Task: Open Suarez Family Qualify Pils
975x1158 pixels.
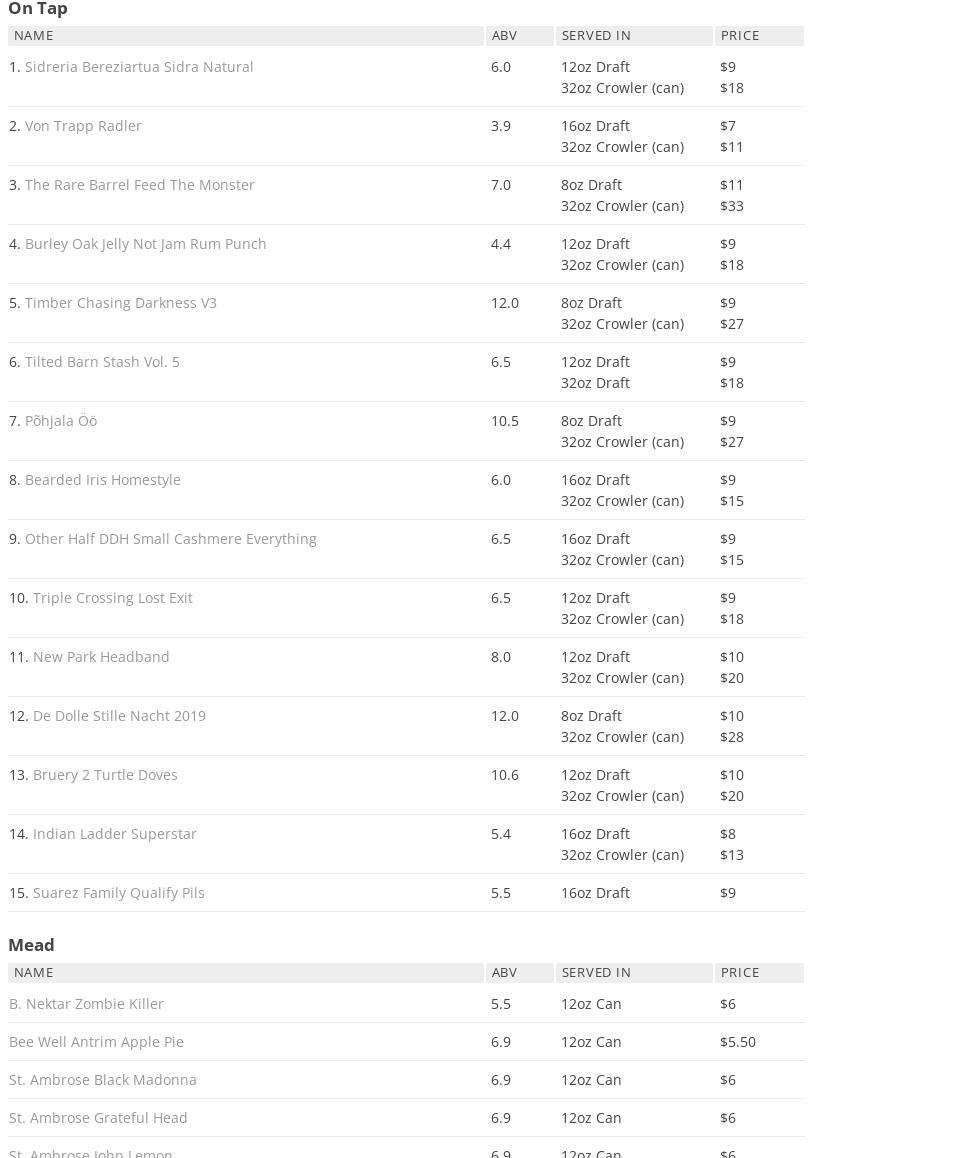Action: click(x=119, y=893)
